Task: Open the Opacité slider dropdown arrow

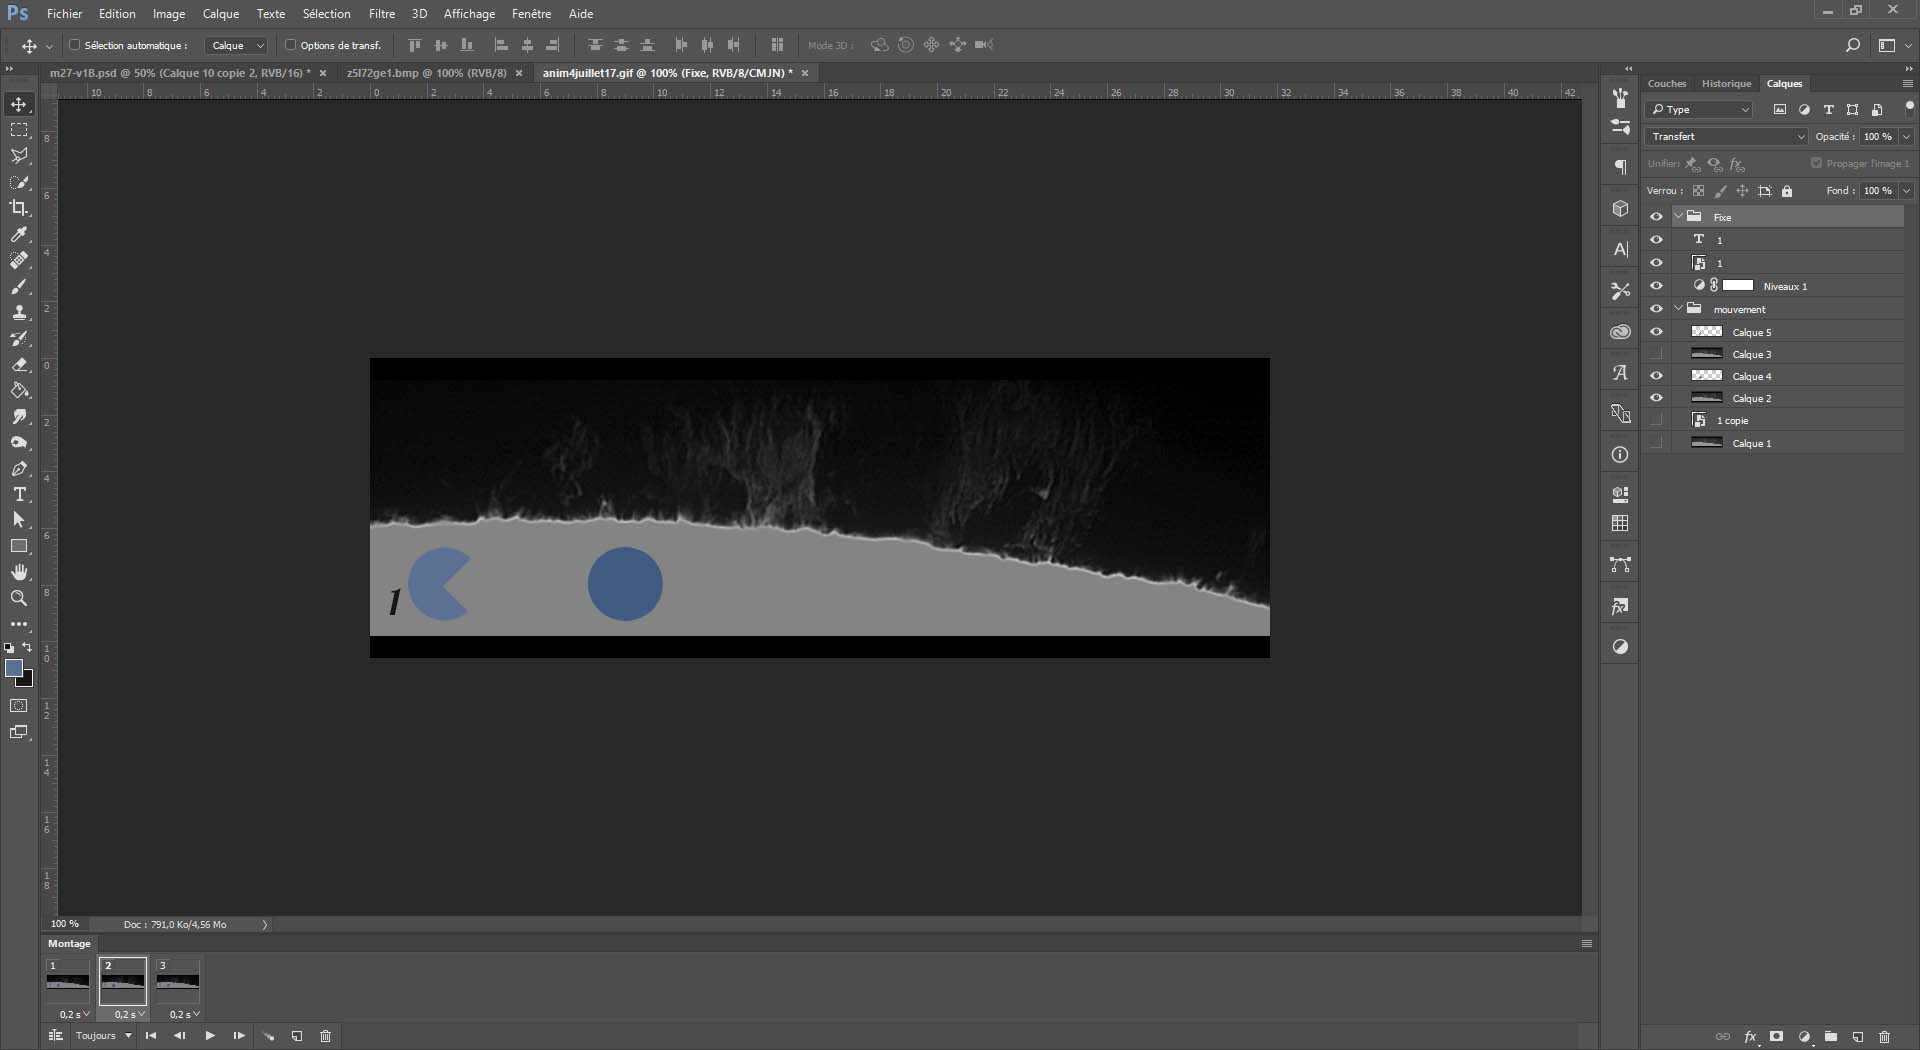Action: (1906, 136)
